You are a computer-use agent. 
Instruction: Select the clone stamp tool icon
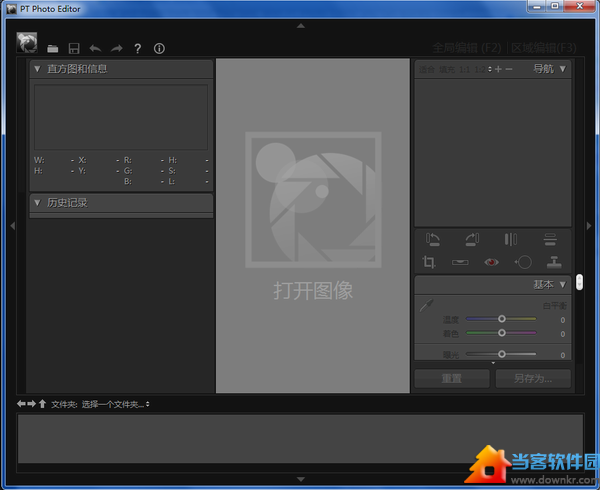click(x=552, y=262)
